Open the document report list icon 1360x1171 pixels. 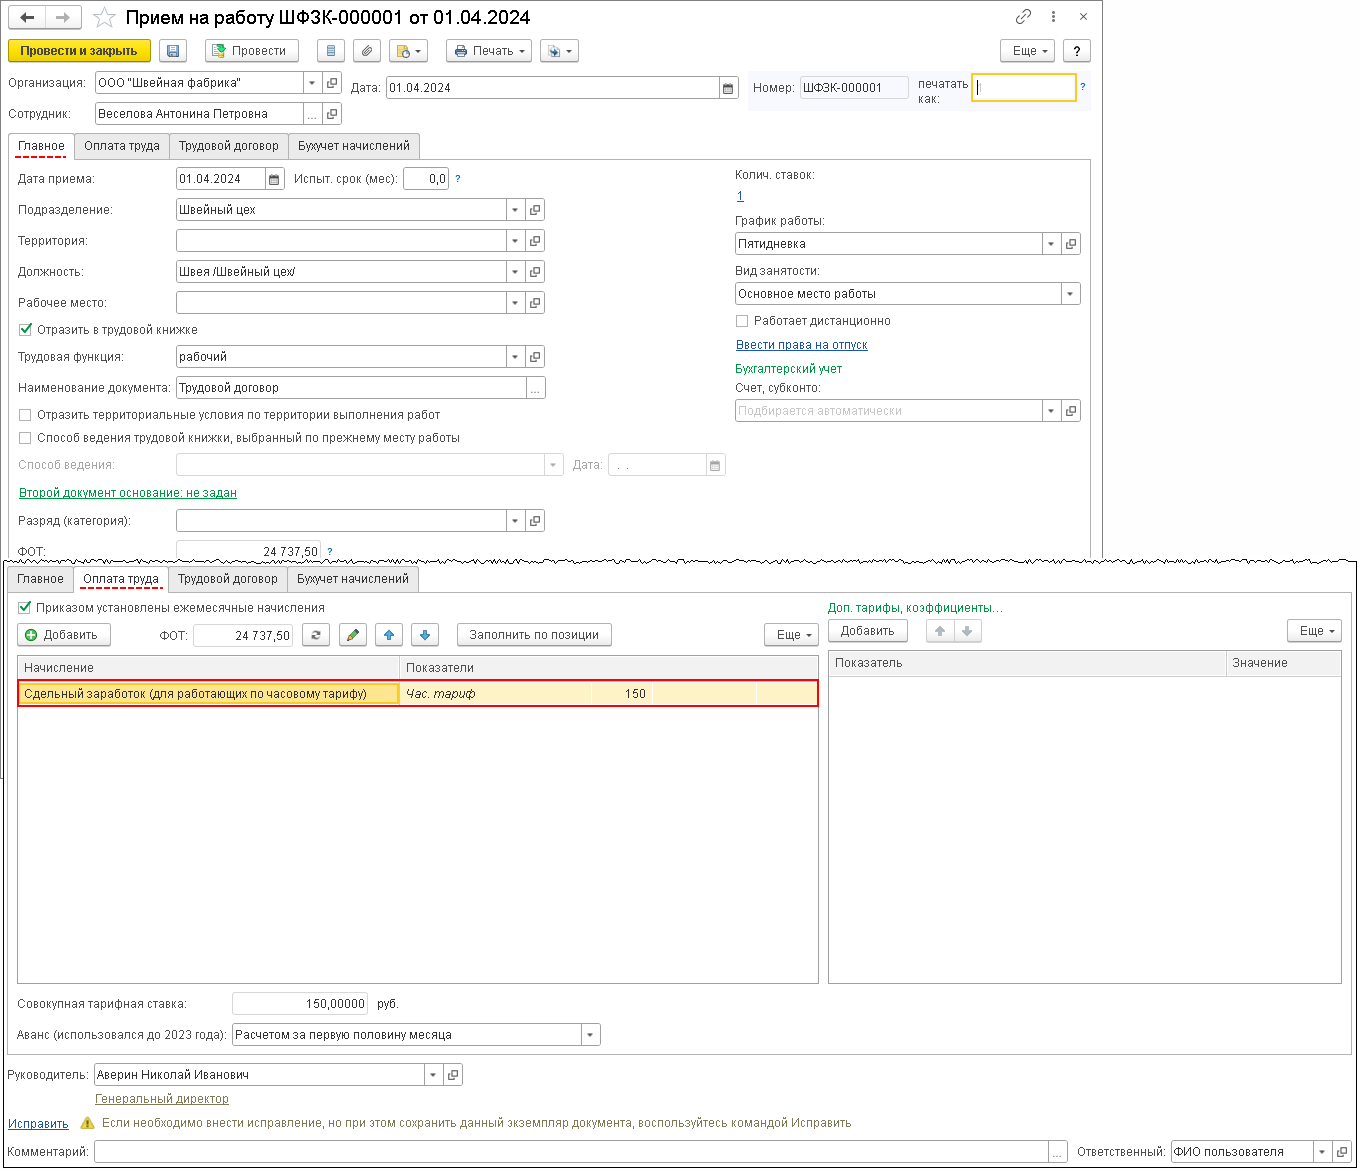coord(331,51)
